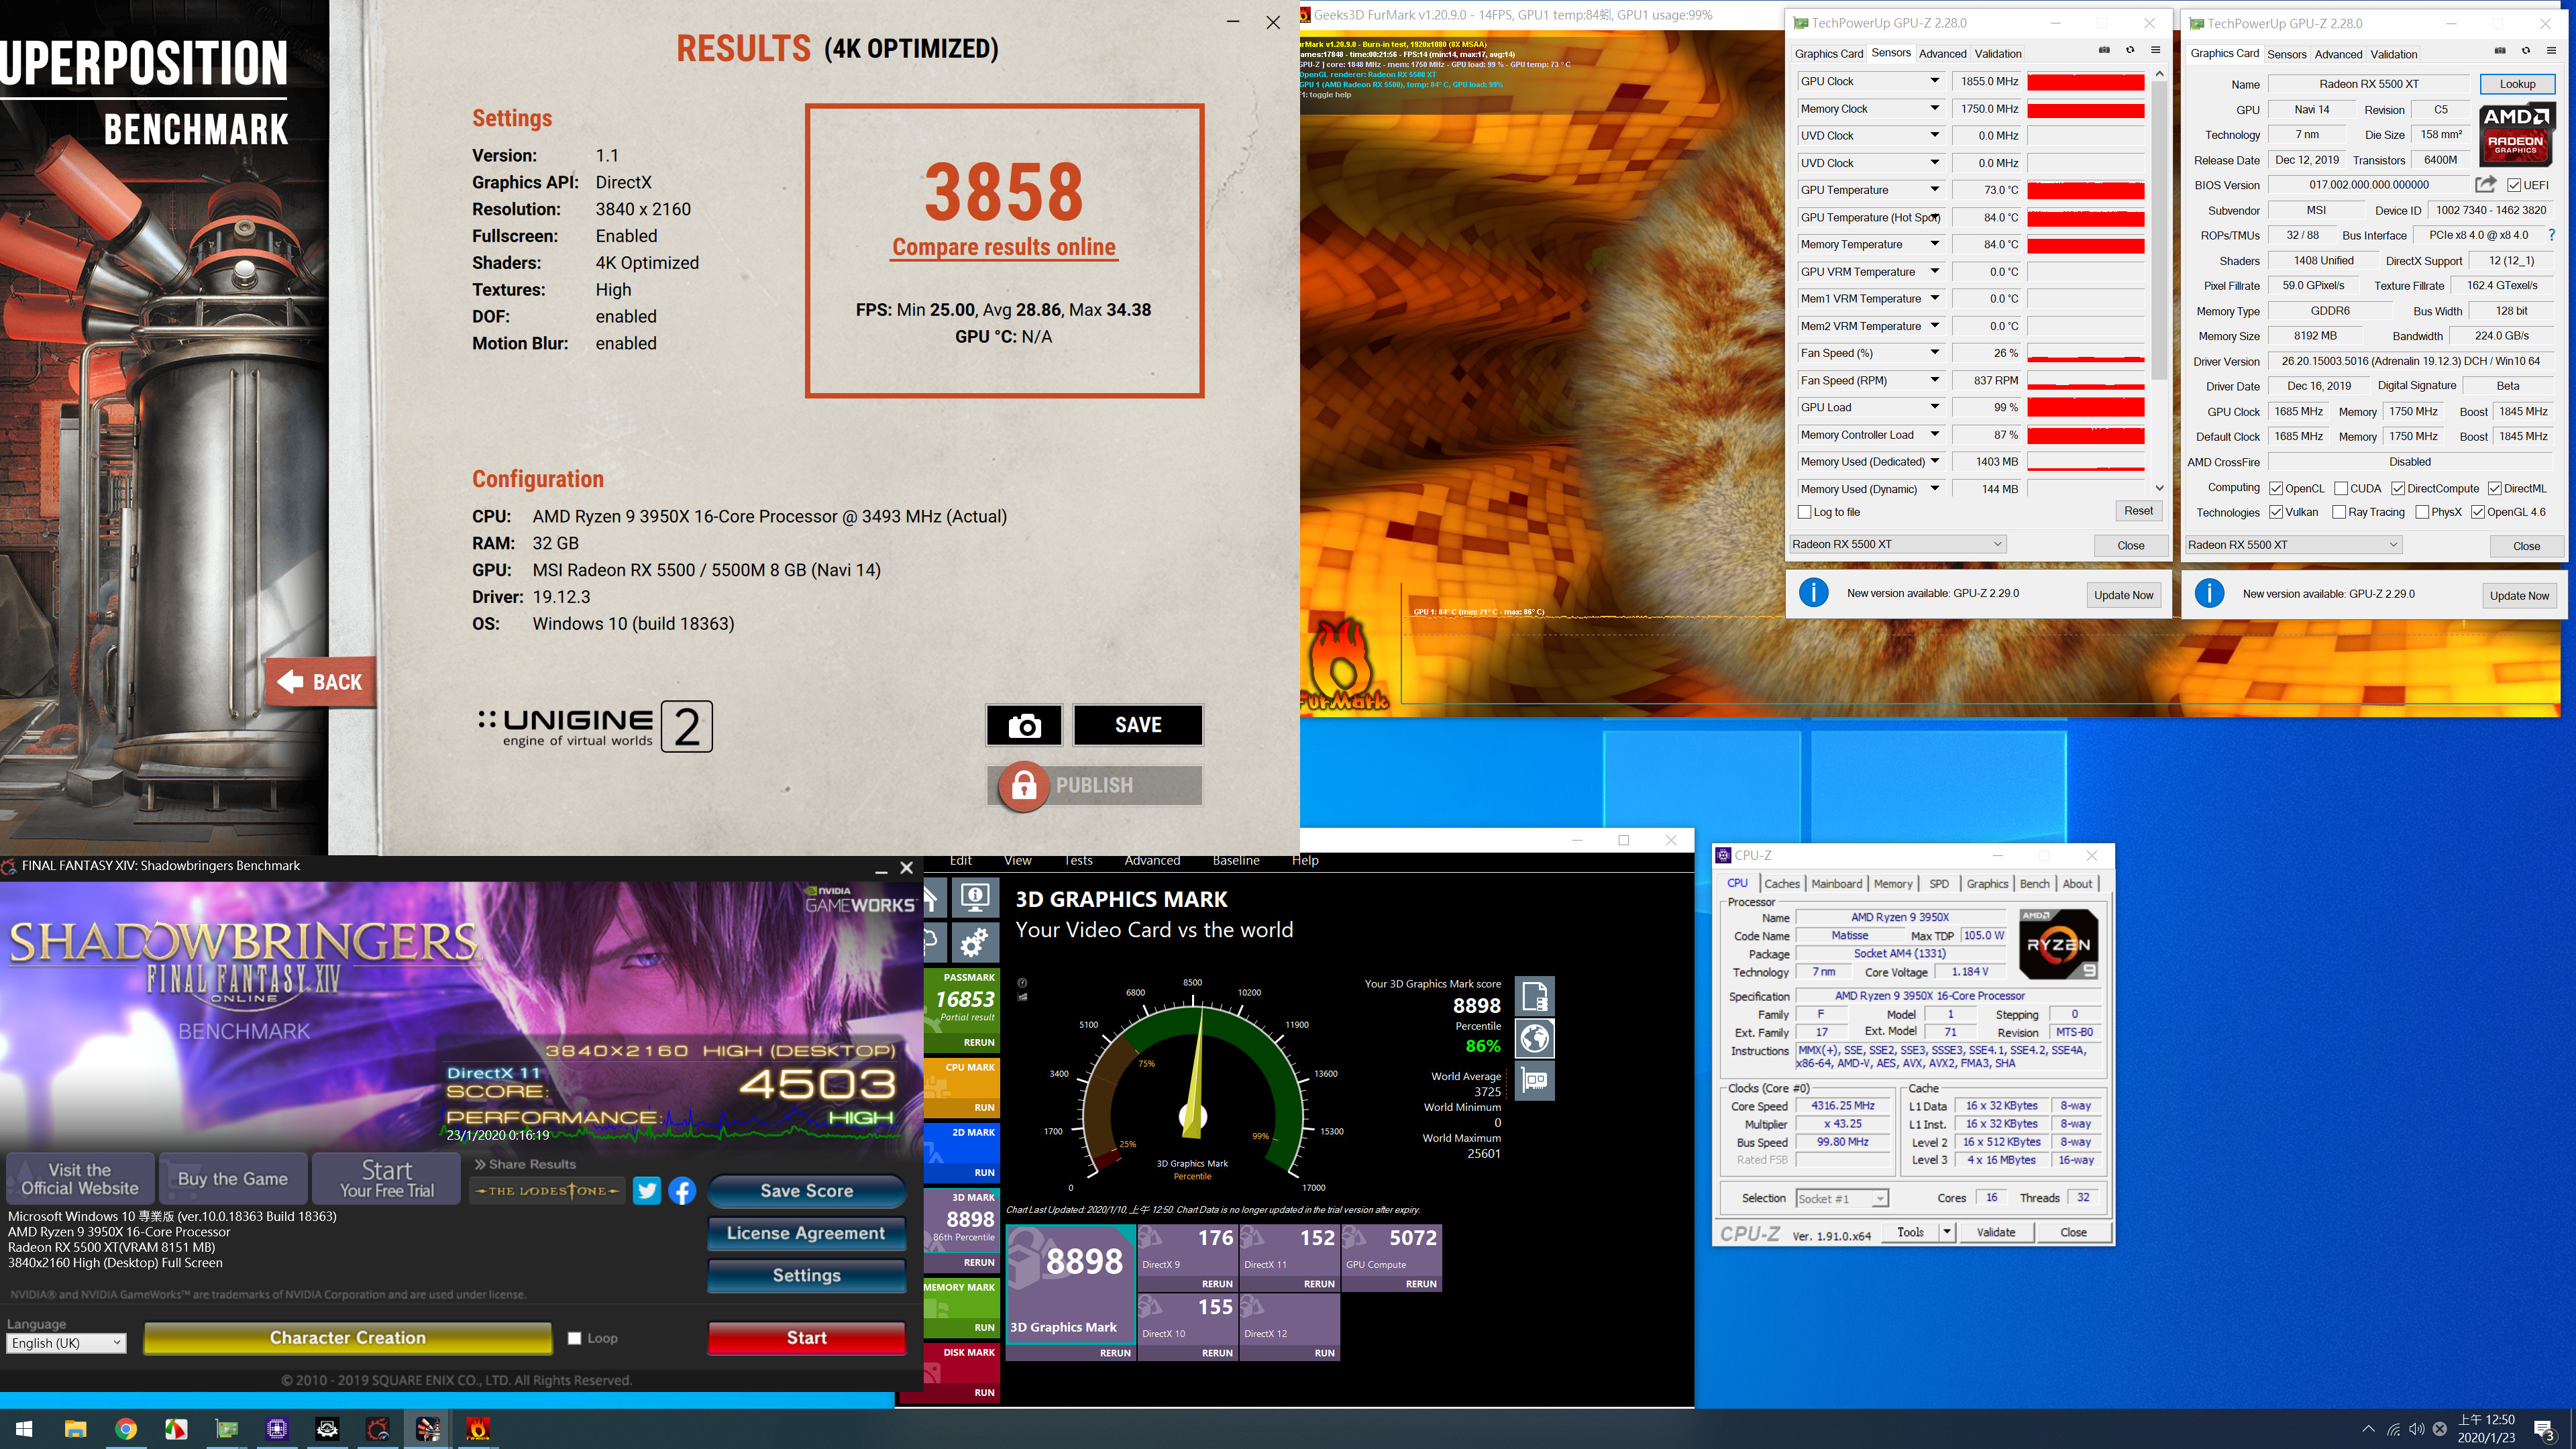The image size is (2576, 1449).
Task: Switch to Validation tab in GPU-Z Sensors window
Action: click(x=1998, y=53)
